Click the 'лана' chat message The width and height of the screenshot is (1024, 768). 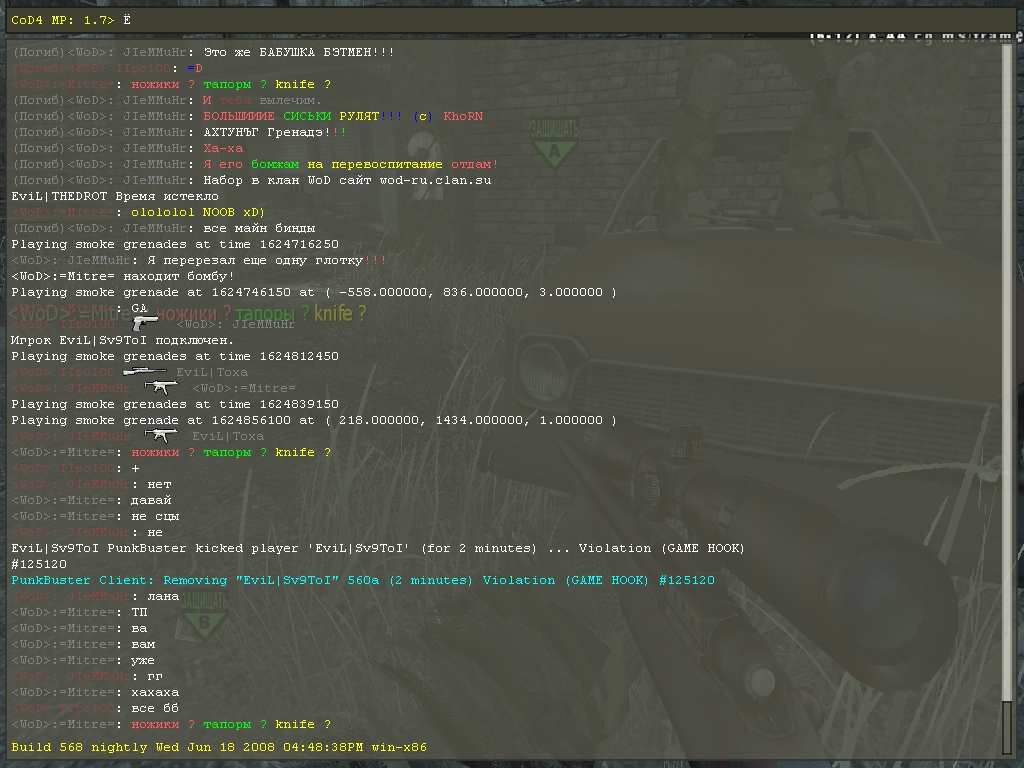click(x=163, y=596)
